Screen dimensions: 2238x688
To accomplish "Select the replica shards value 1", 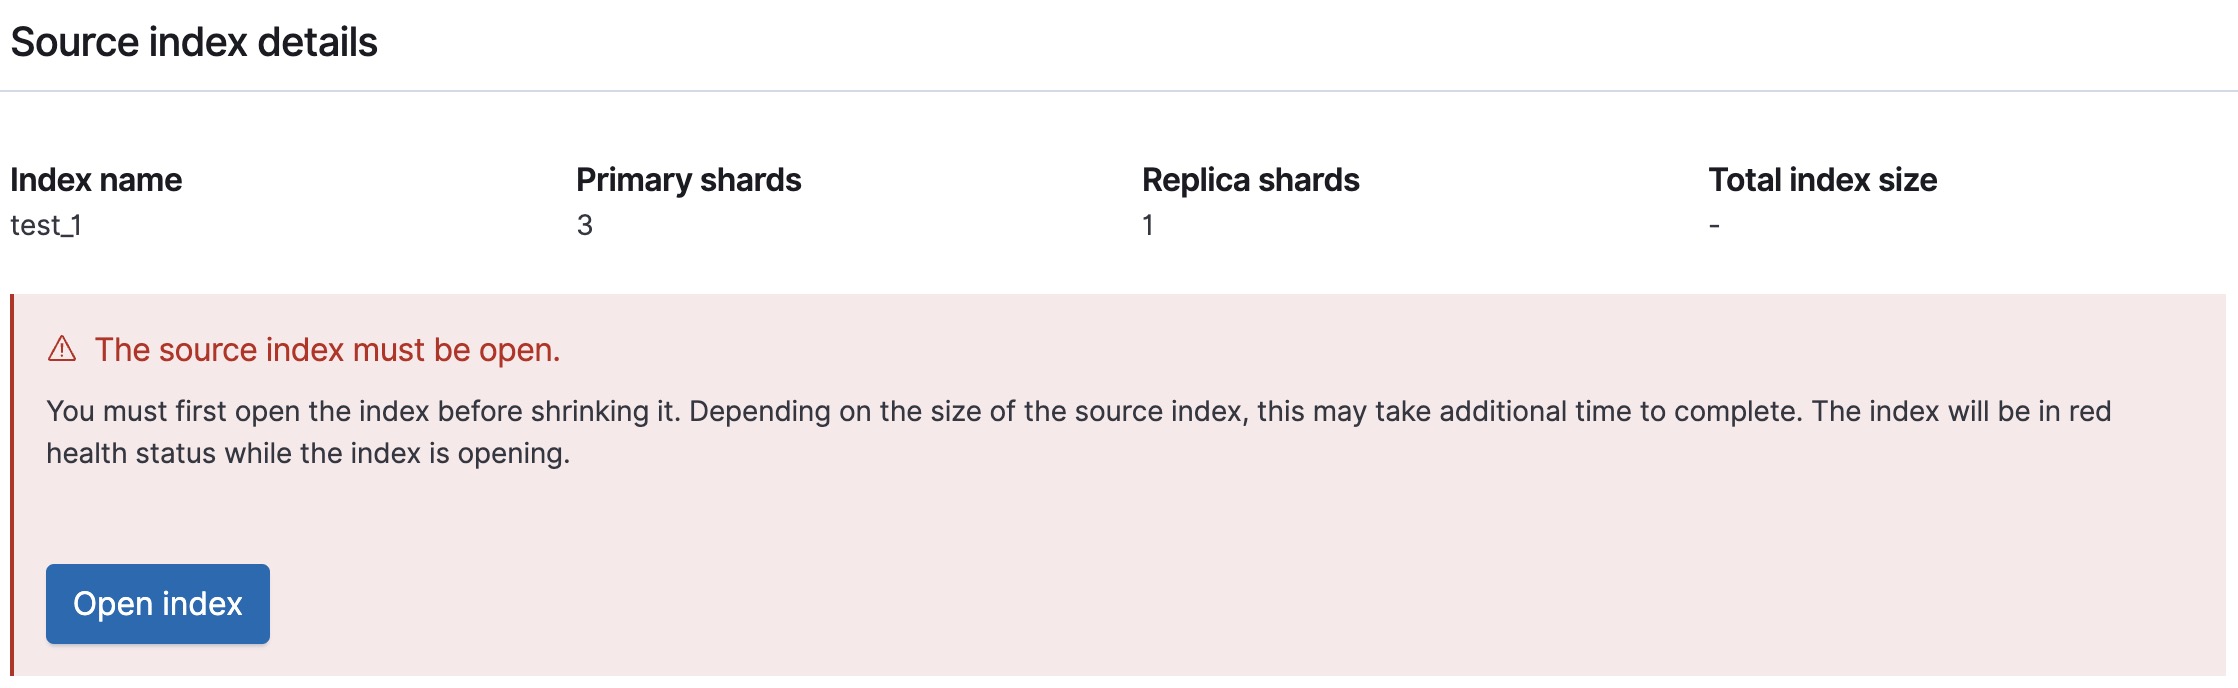I will click(x=1148, y=225).
